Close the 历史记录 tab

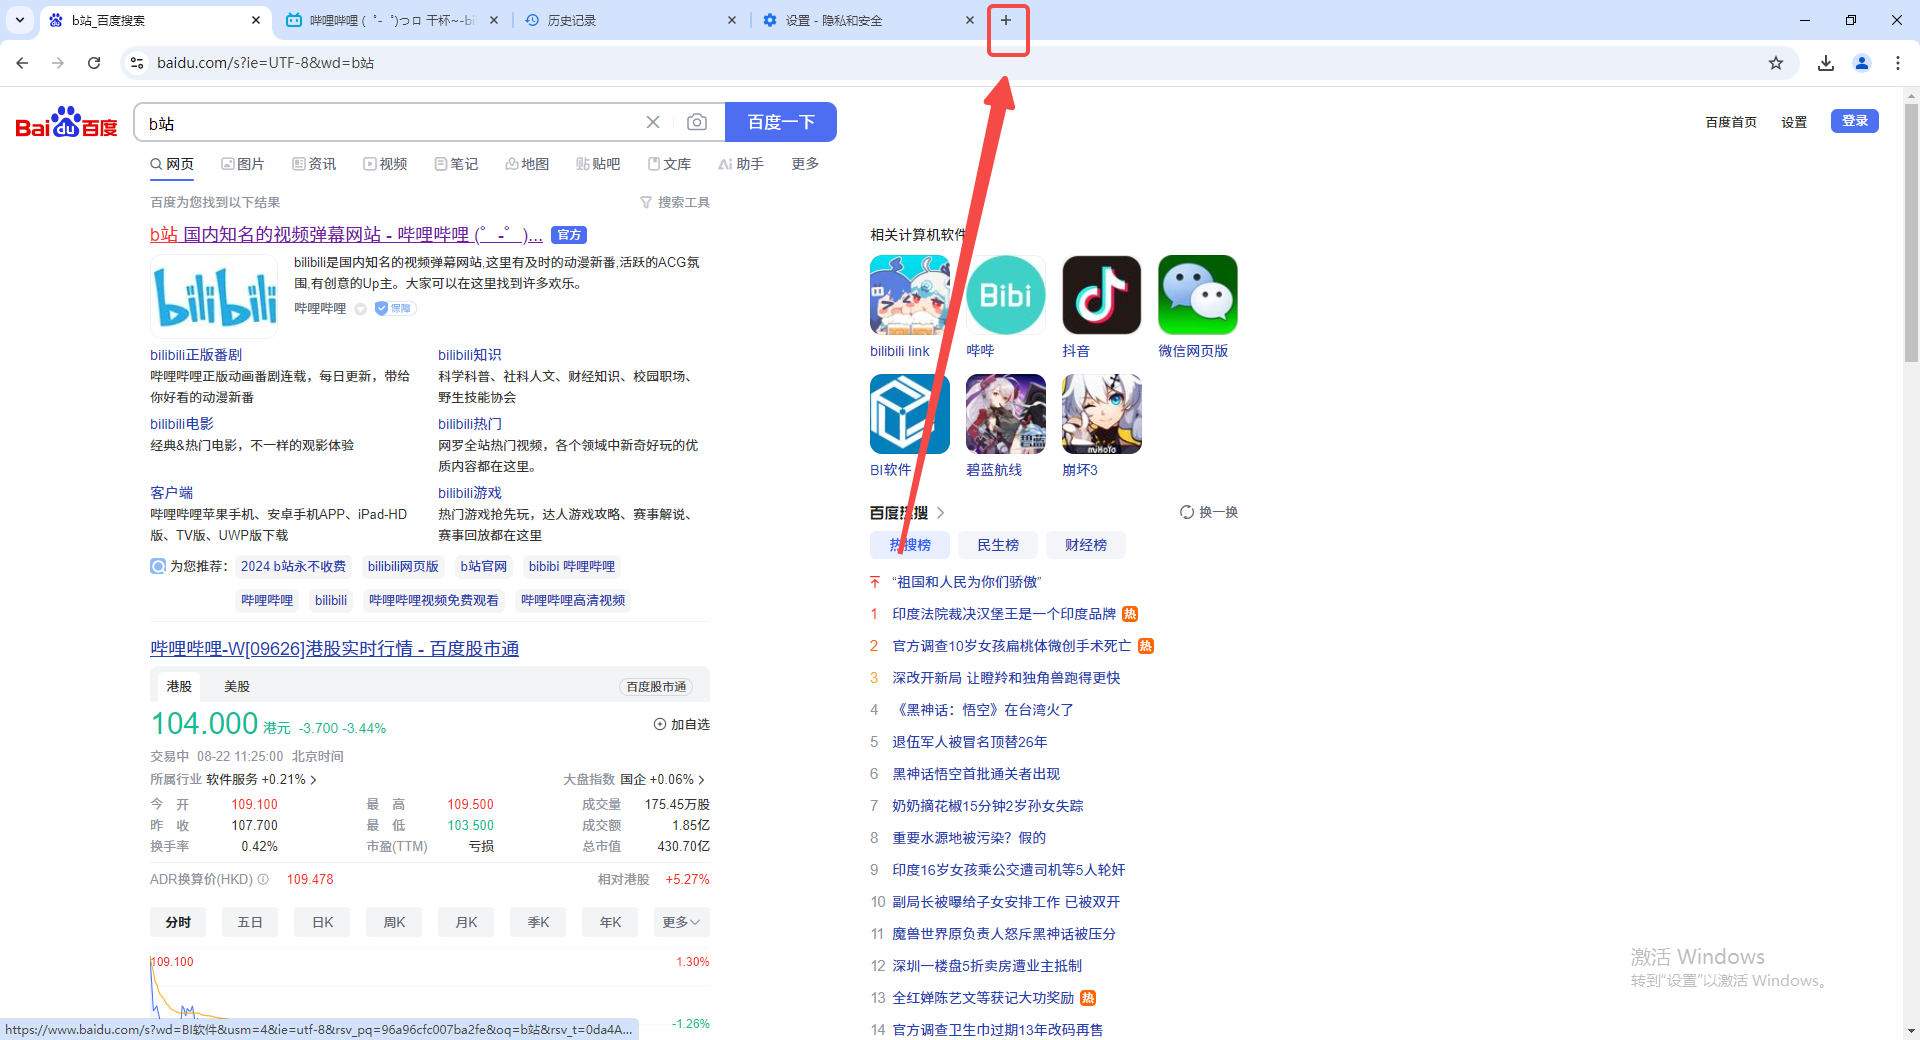[732, 20]
